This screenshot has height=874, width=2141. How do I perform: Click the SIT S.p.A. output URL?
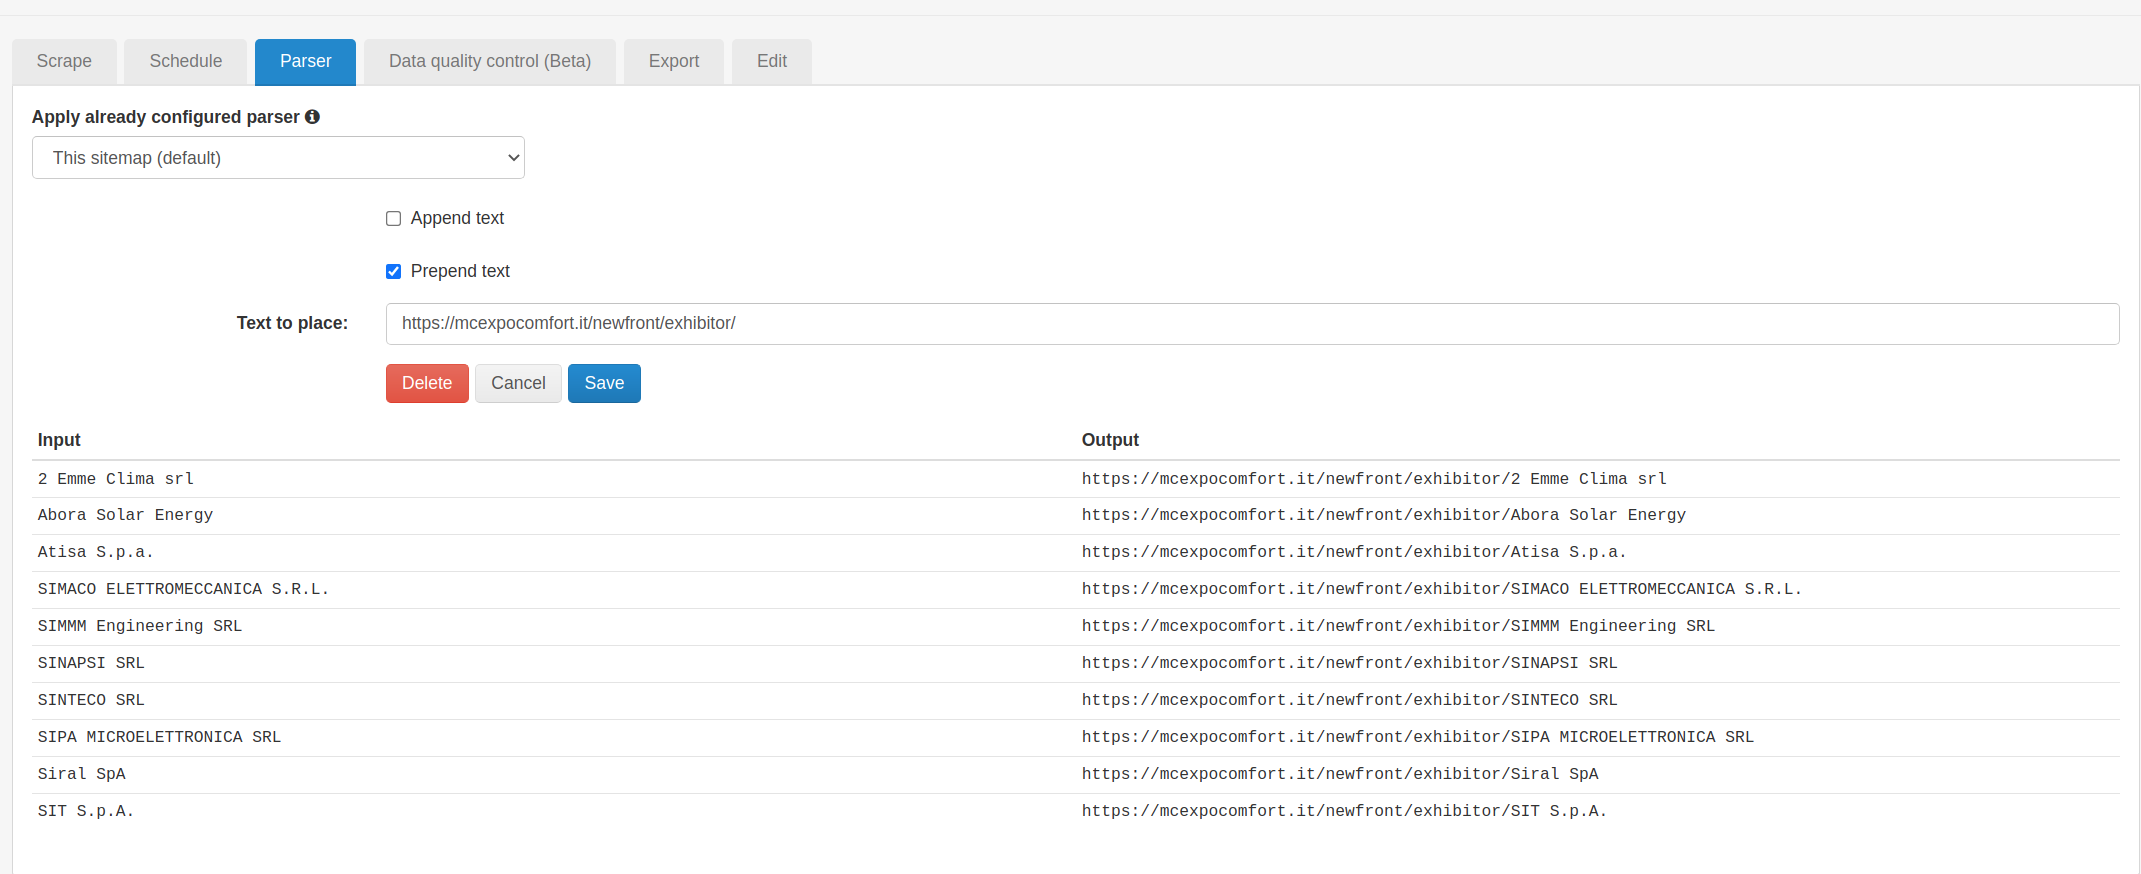tap(1343, 811)
